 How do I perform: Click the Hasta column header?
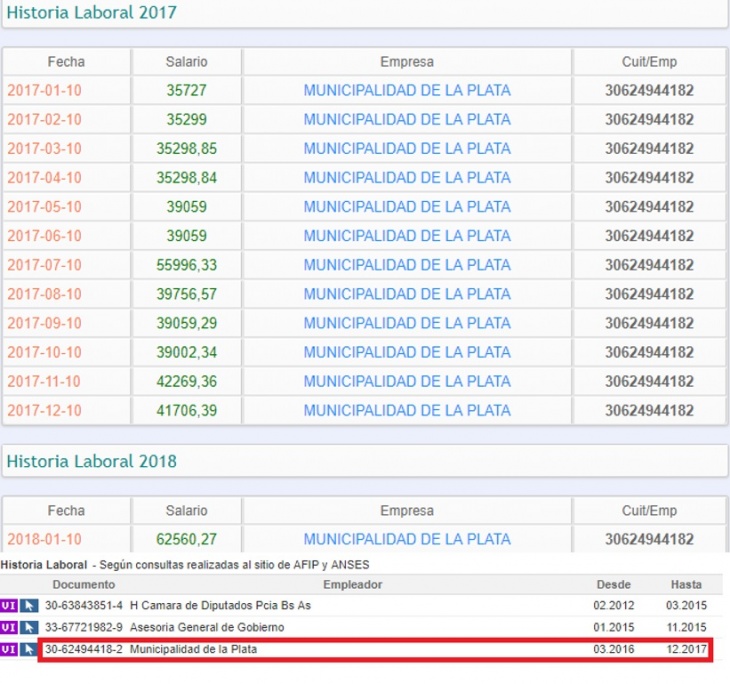point(686,584)
